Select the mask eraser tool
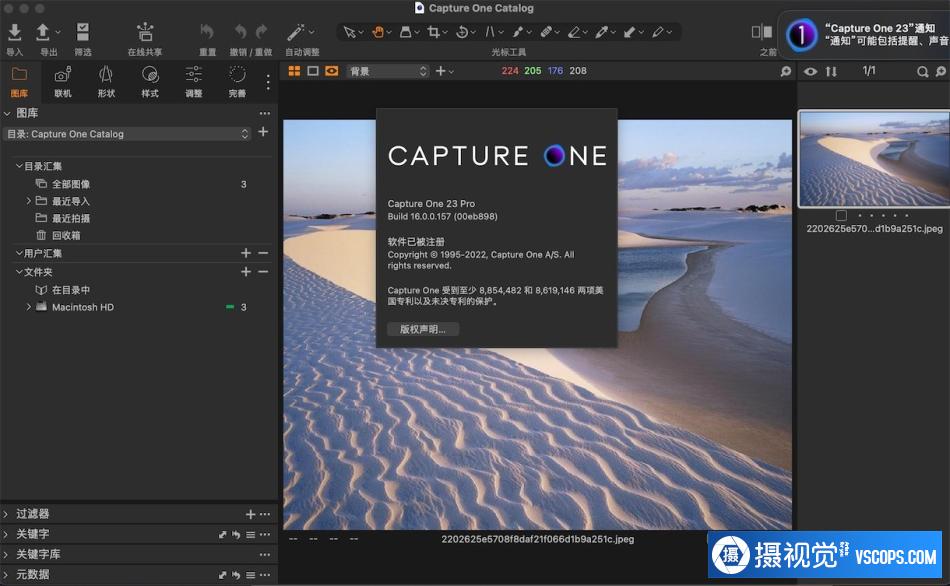 (574, 32)
